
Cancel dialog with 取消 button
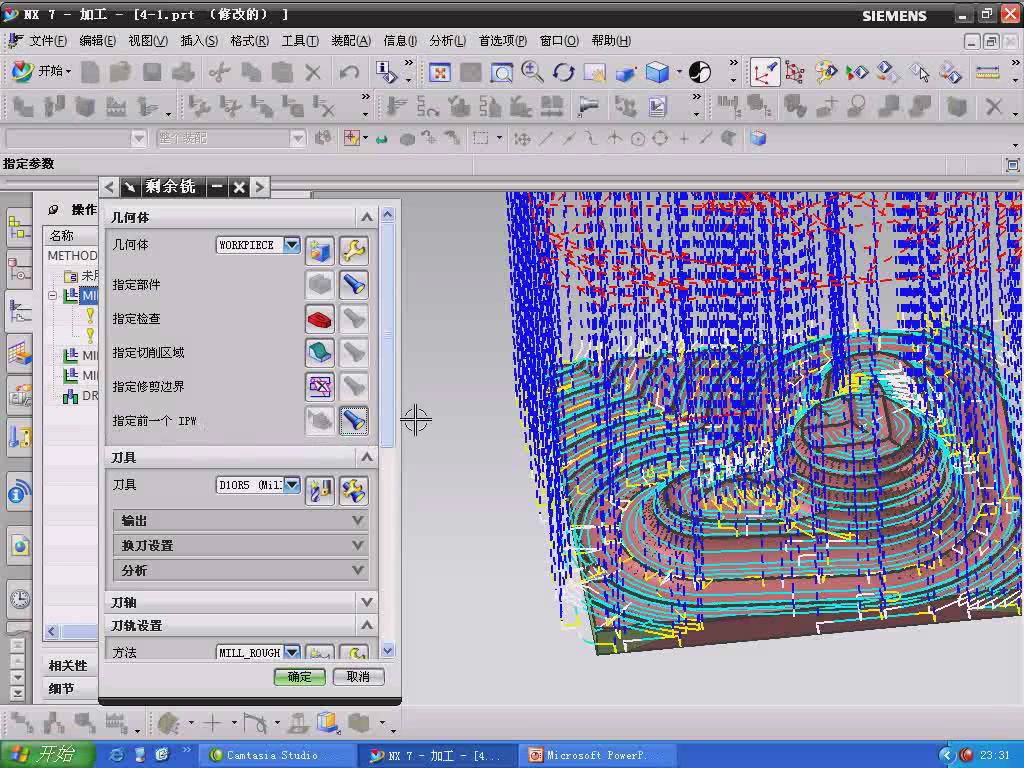click(358, 677)
